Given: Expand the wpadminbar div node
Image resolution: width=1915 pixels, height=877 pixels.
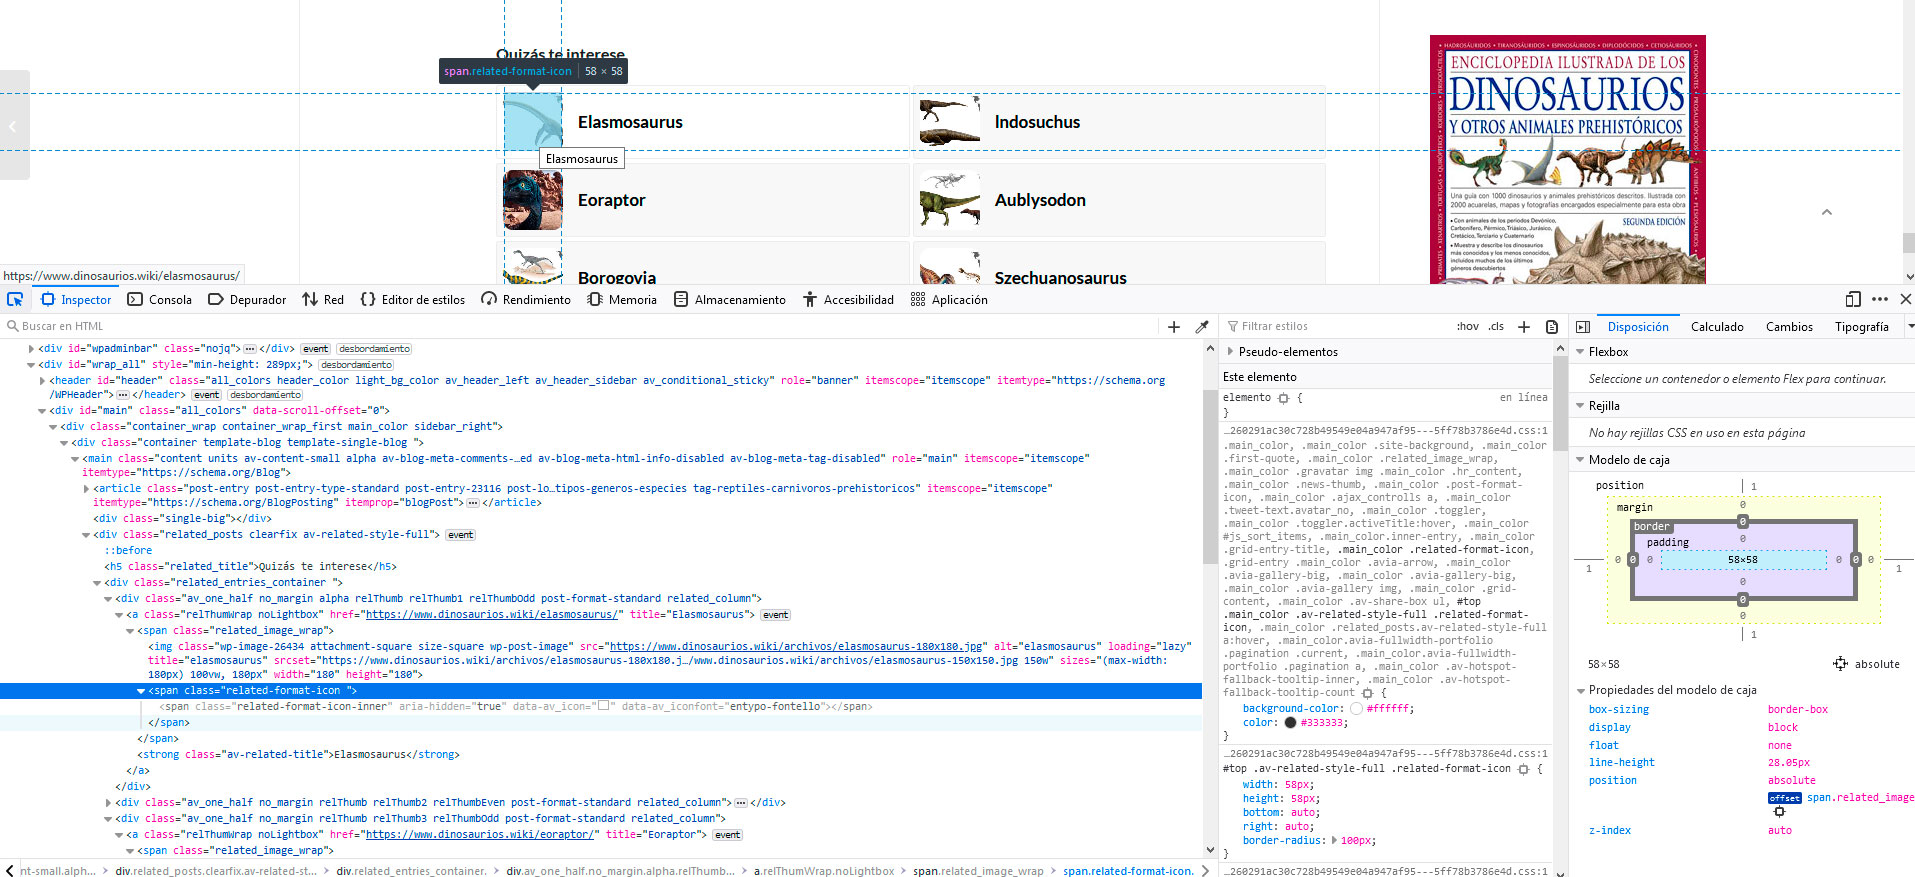Looking at the screenshot, I should [x=31, y=349].
